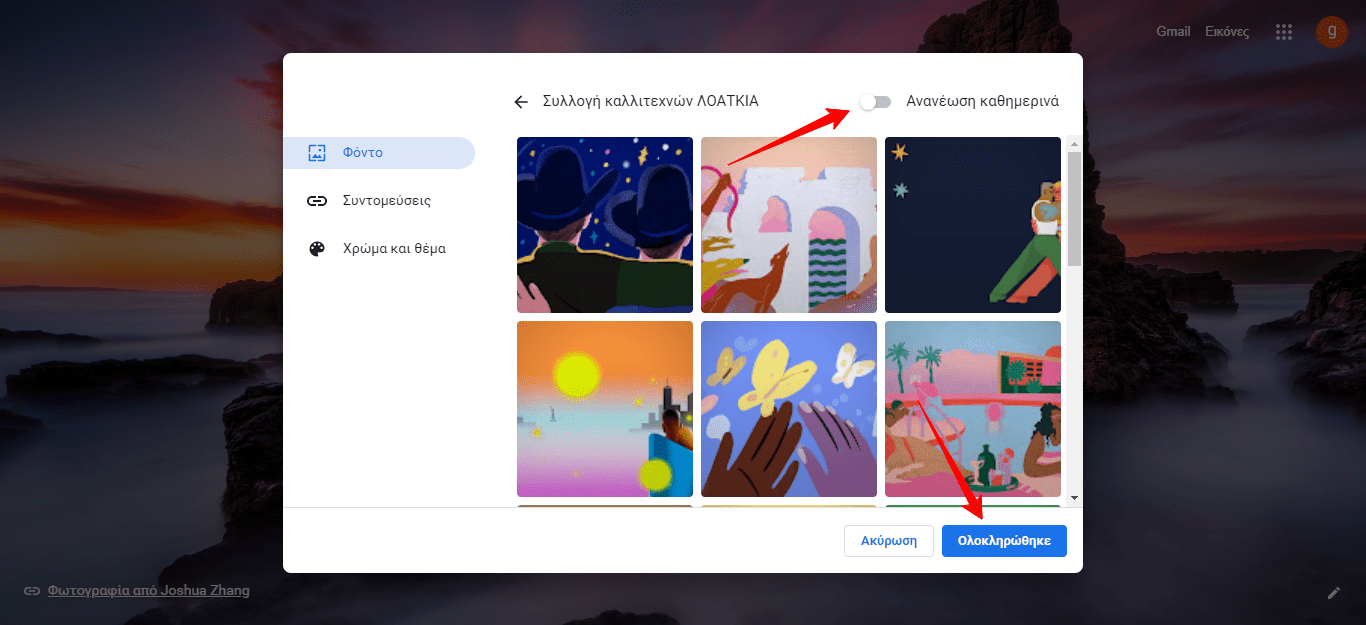Select the couple stargazing background thumbnail
Image resolution: width=1366 pixels, height=625 pixels.
(x=604, y=224)
